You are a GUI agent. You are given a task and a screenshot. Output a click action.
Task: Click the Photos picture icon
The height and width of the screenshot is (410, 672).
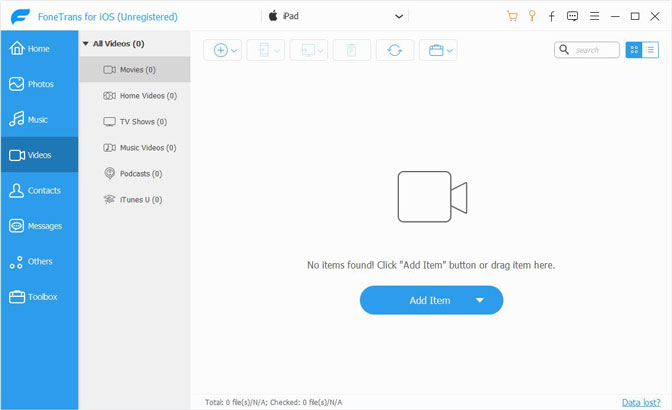pos(16,84)
